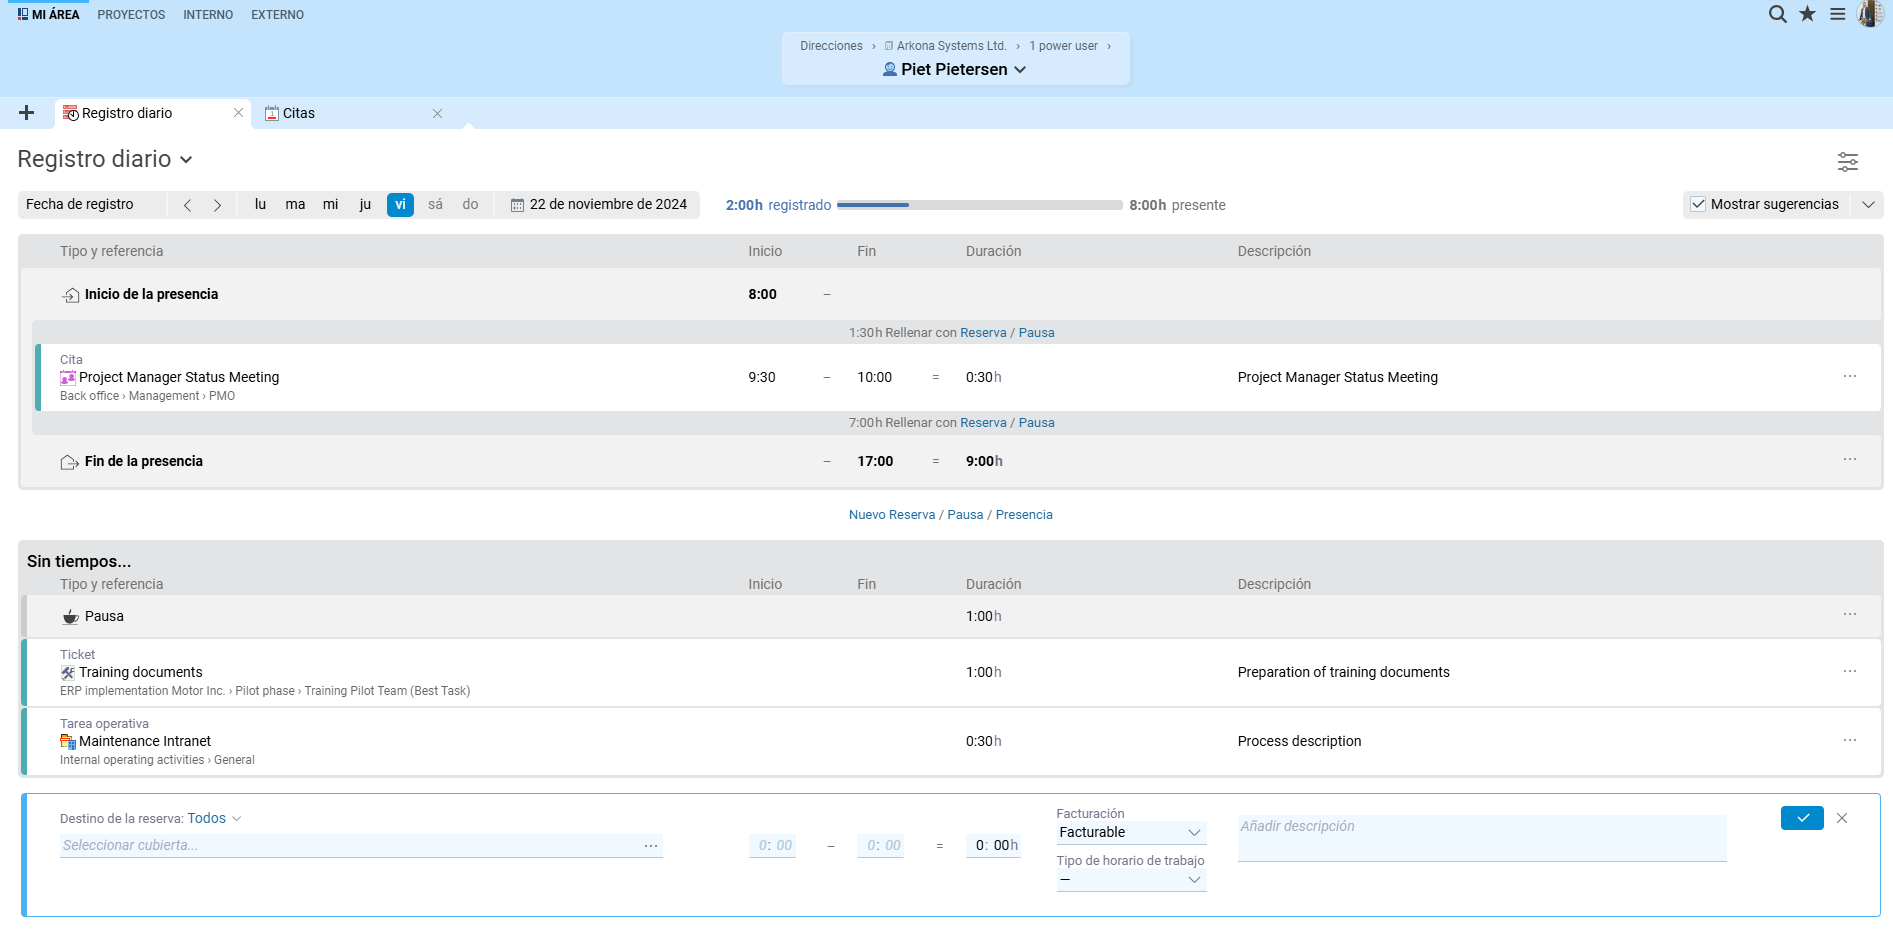Open EXTERNO menu
The width and height of the screenshot is (1893, 944).
pyautogui.click(x=277, y=15)
